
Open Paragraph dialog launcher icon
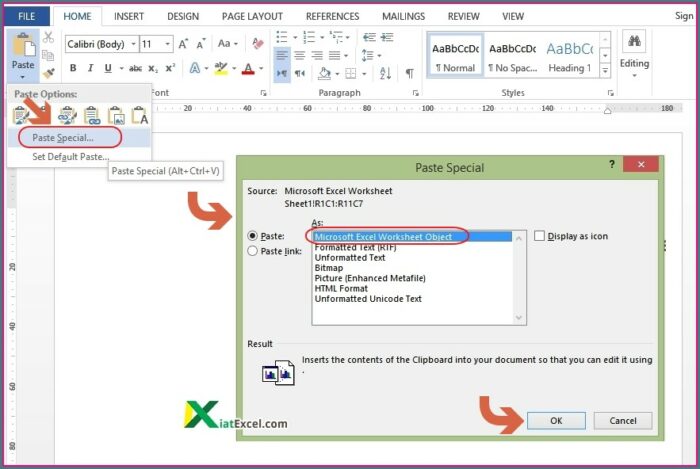pyautogui.click(x=415, y=93)
